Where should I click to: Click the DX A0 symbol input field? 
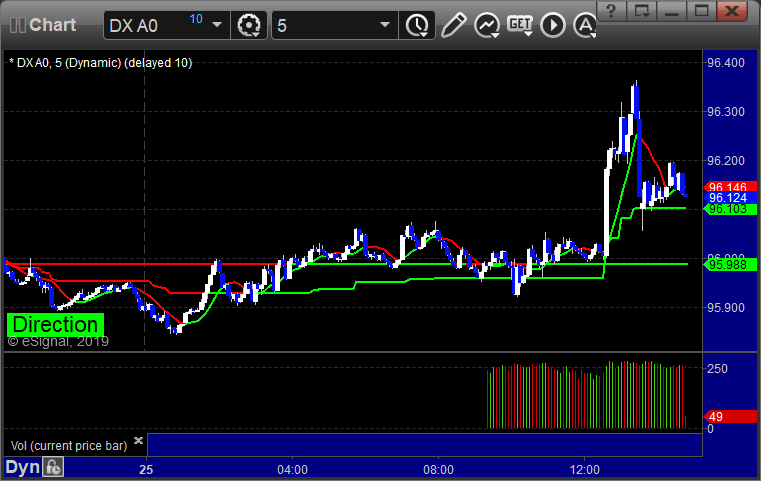point(166,25)
